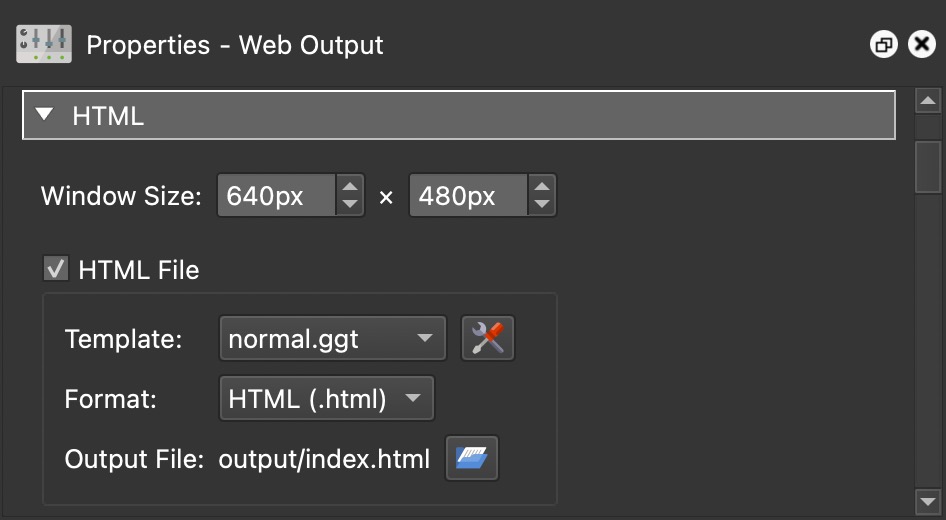Click the HTML section header bar
Image resolution: width=946 pixels, height=520 pixels.
click(x=458, y=115)
